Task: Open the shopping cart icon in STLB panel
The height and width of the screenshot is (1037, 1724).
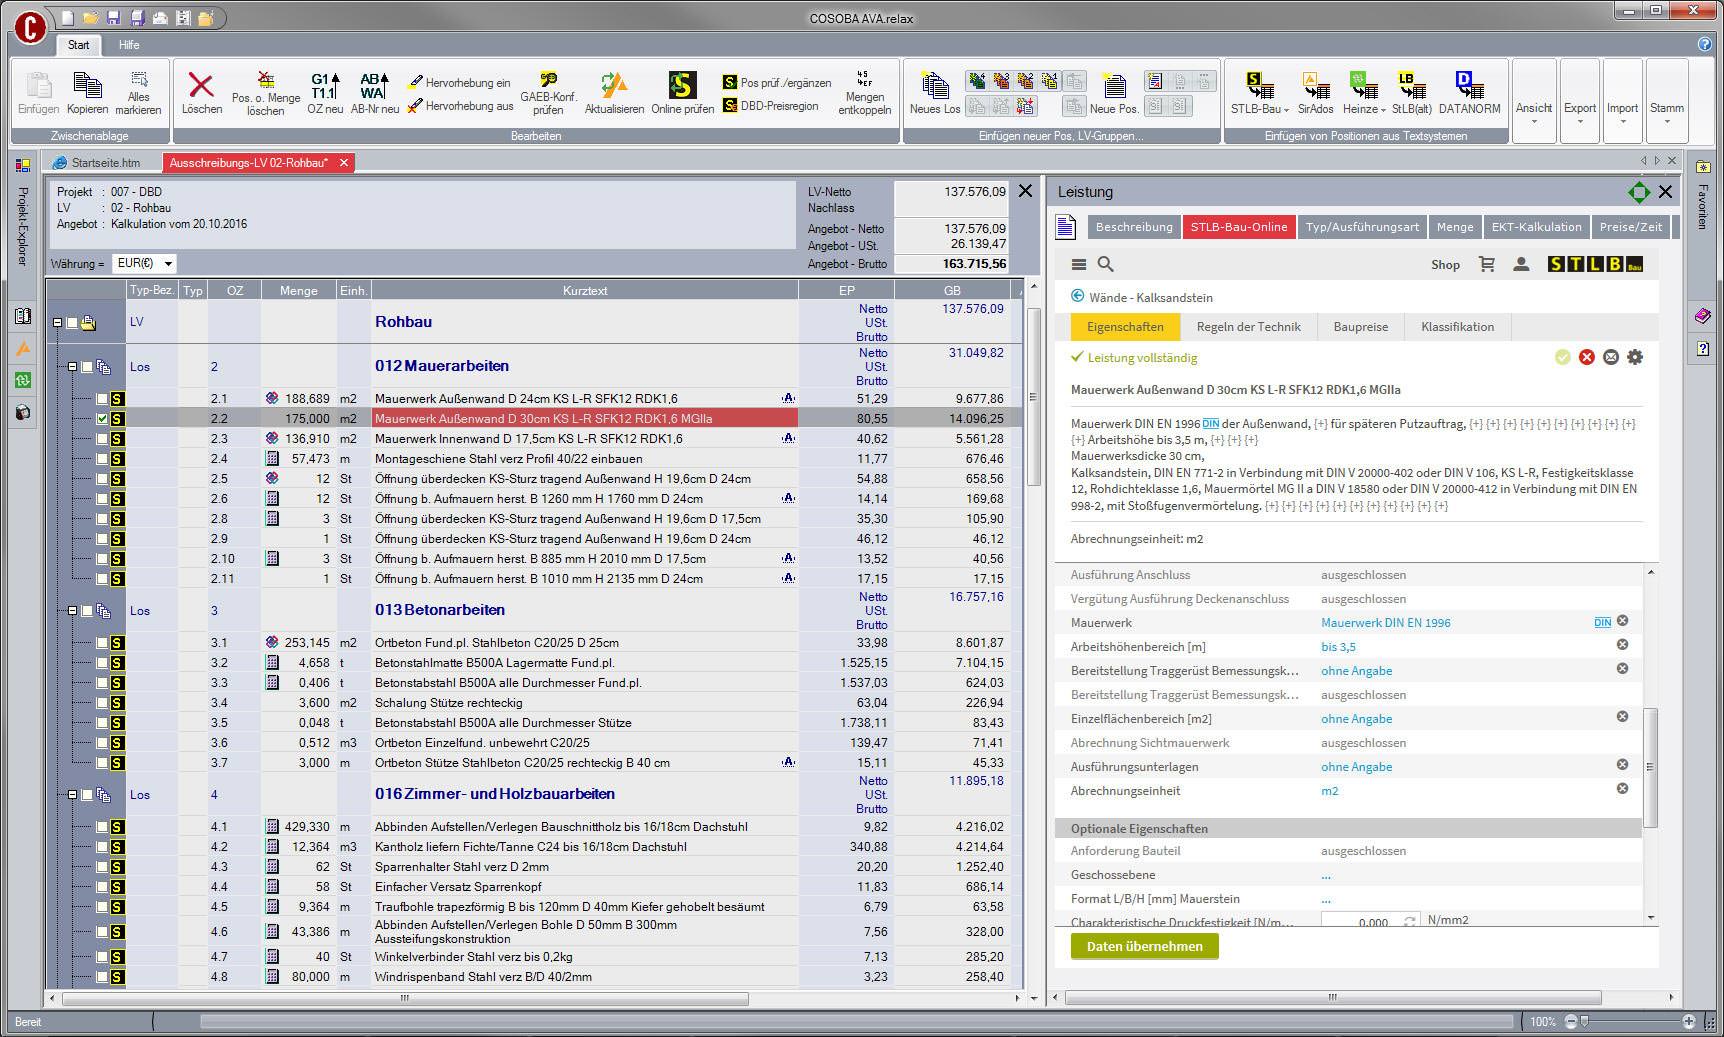Action: pos(1487,264)
